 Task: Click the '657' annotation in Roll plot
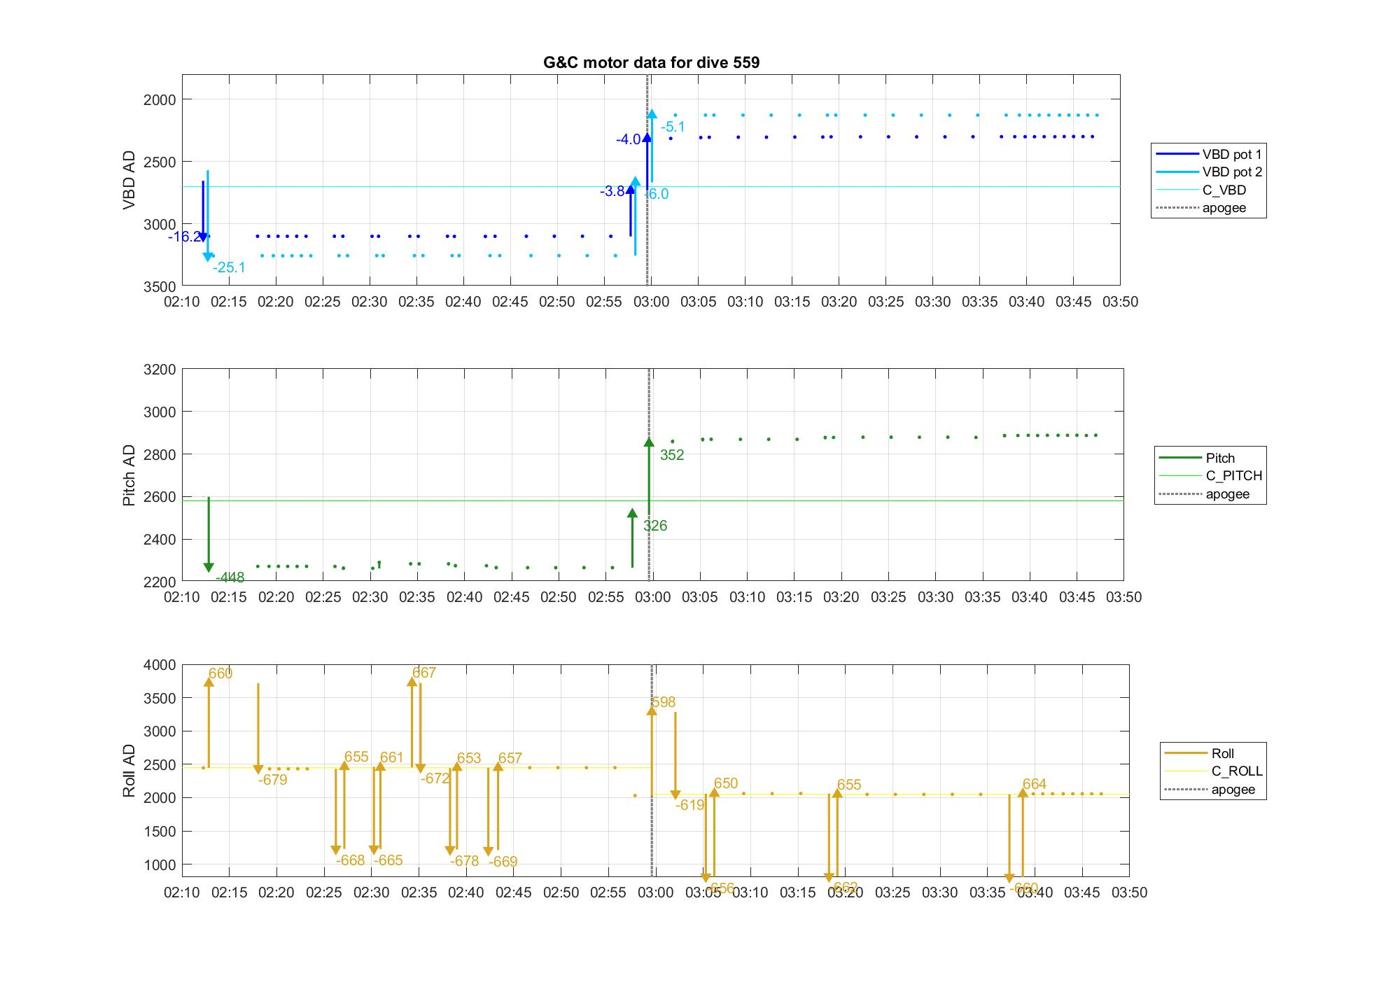click(510, 759)
